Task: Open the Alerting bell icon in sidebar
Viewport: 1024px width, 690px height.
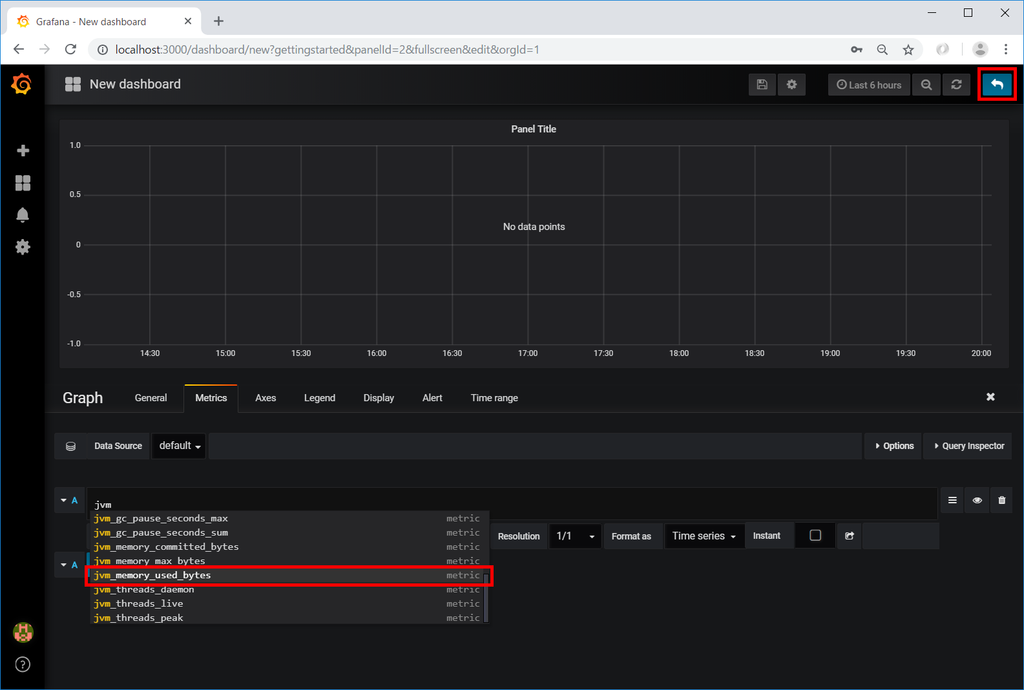Action: (x=23, y=215)
